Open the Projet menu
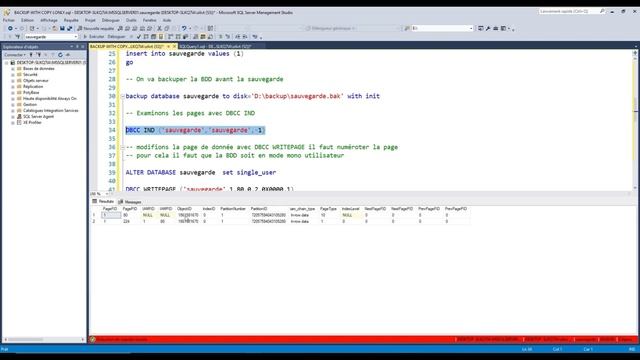This screenshot has width=640, height=360. pyautogui.click(x=90, y=20)
